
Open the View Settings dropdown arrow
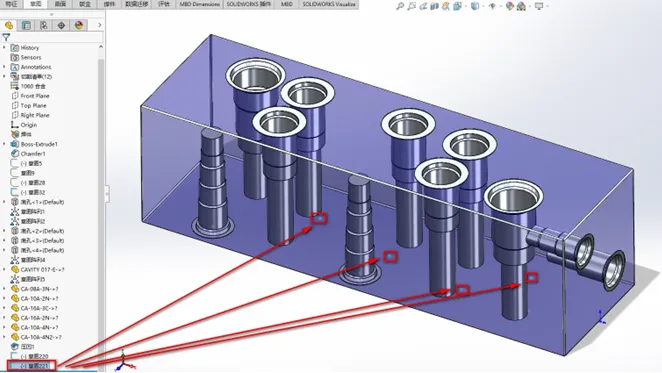tap(547, 6)
